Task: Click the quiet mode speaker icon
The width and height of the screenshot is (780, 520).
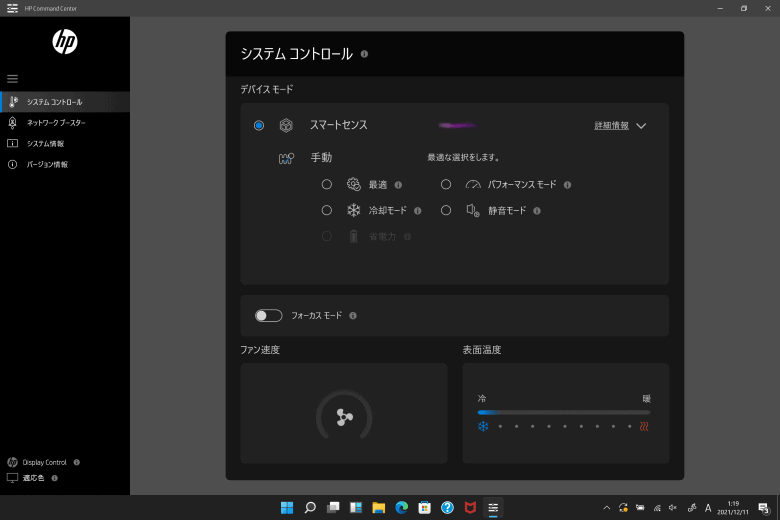Action: click(473, 210)
